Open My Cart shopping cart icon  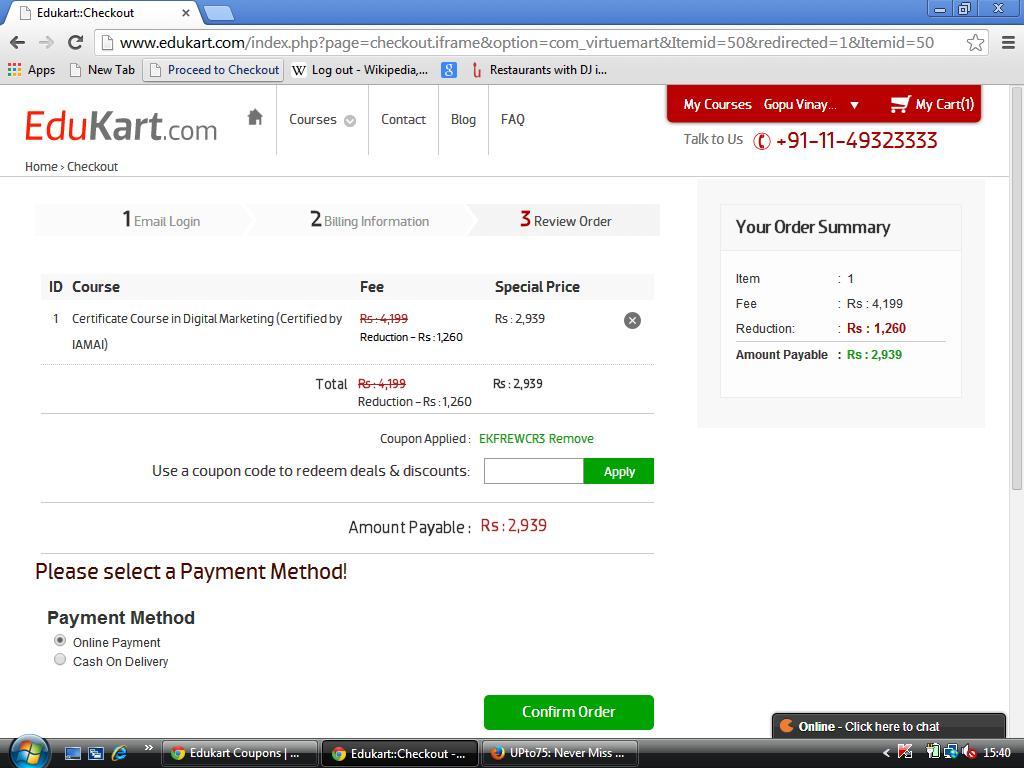[x=901, y=104]
